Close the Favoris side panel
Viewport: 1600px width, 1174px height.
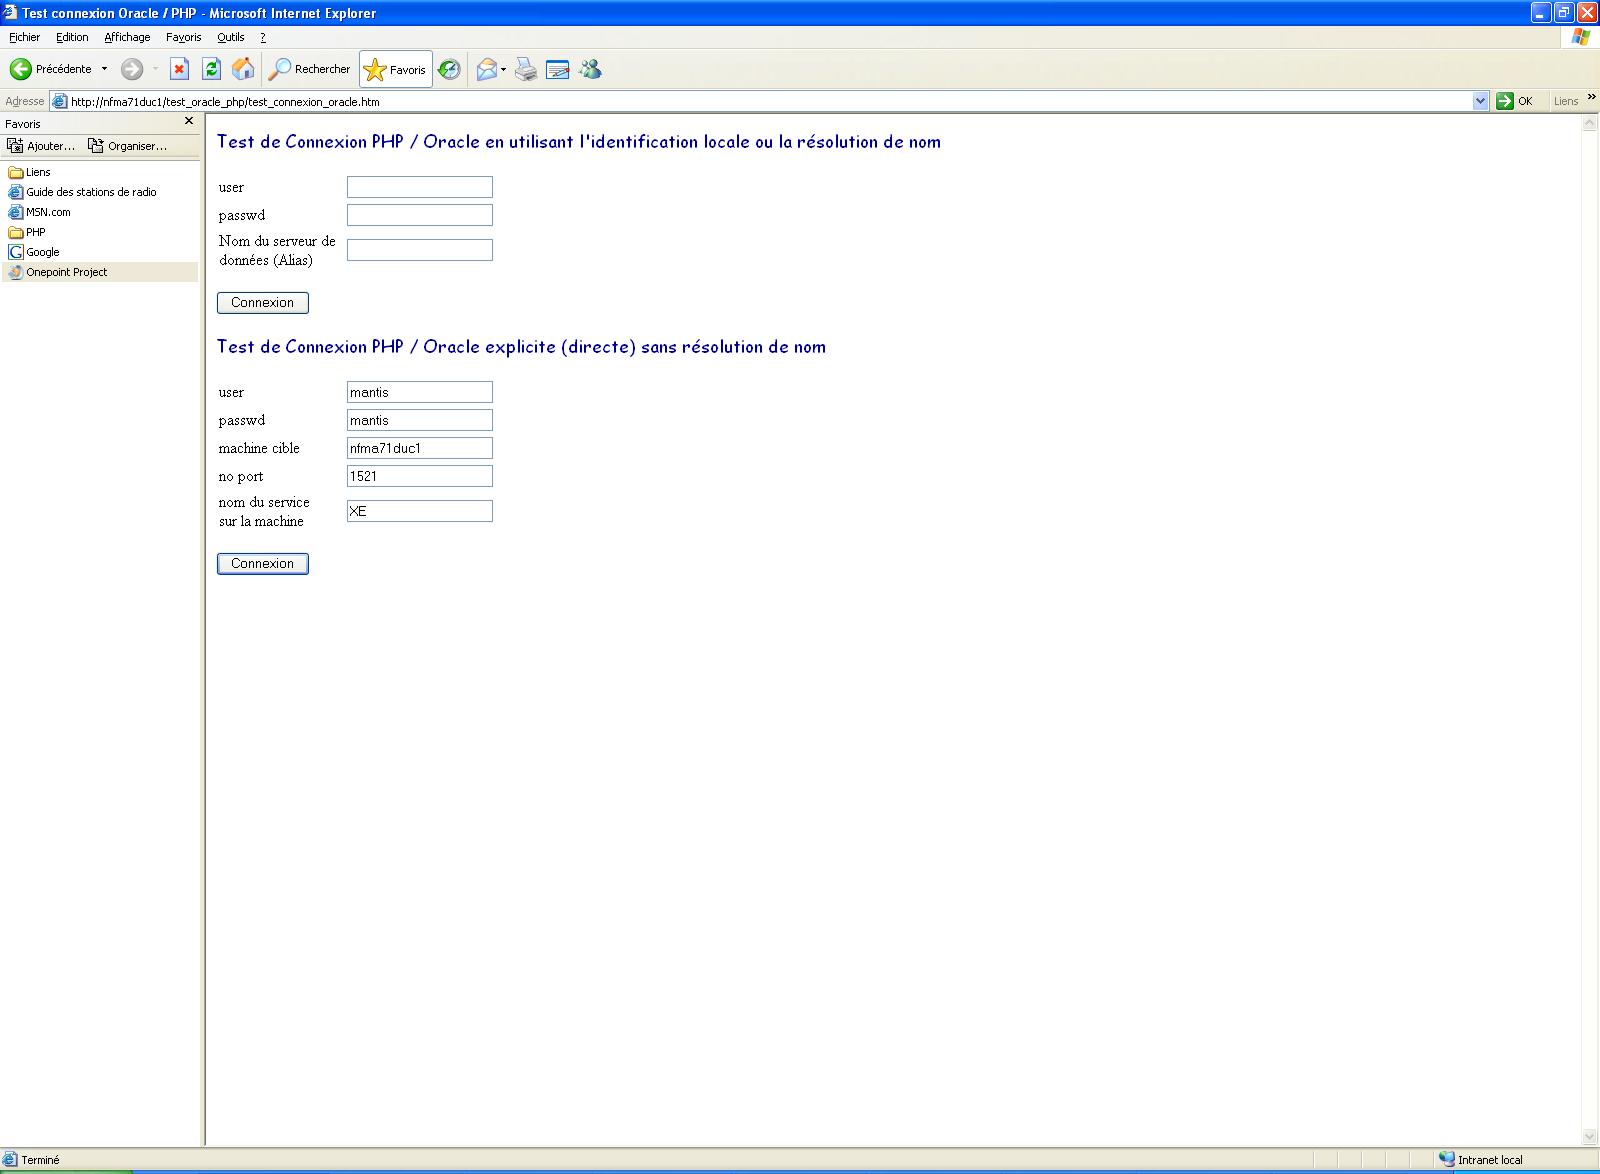(189, 121)
